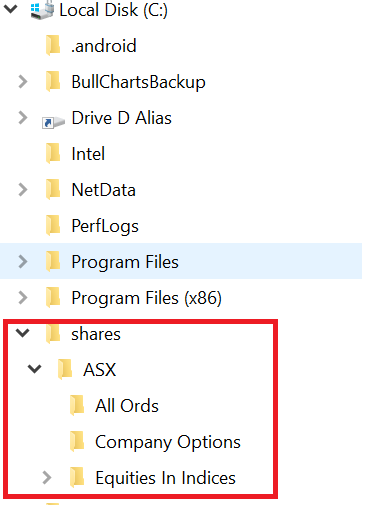Expand the Equities In Indices folder
The width and height of the screenshot is (380, 508).
[47, 477]
